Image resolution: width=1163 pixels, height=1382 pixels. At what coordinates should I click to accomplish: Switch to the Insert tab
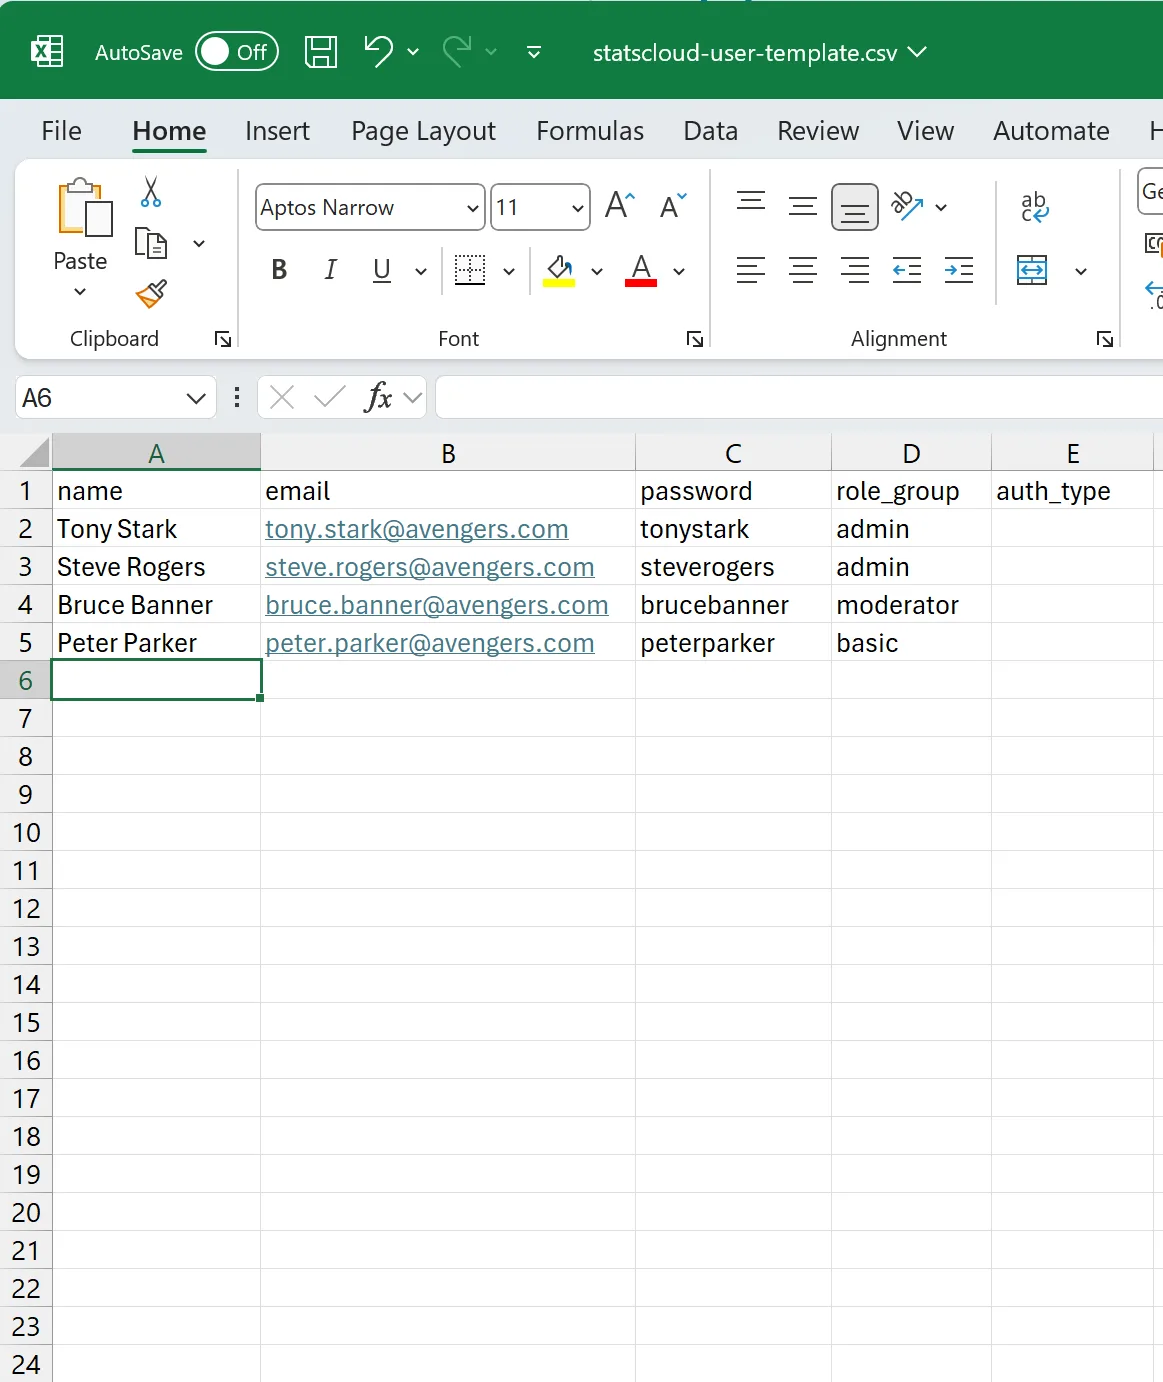point(277,131)
